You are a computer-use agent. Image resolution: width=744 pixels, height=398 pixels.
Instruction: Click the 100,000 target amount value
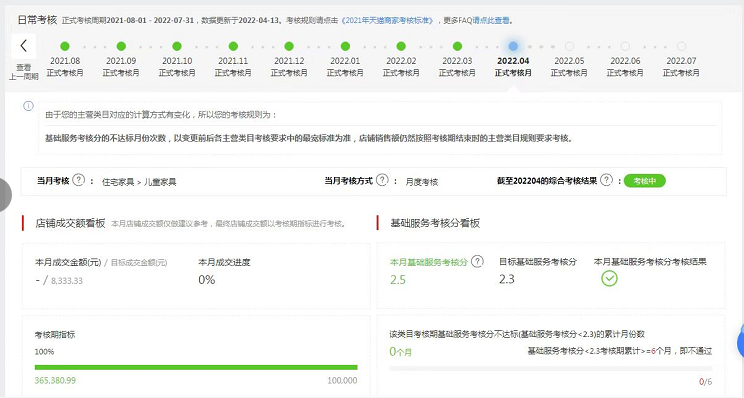pos(342,380)
